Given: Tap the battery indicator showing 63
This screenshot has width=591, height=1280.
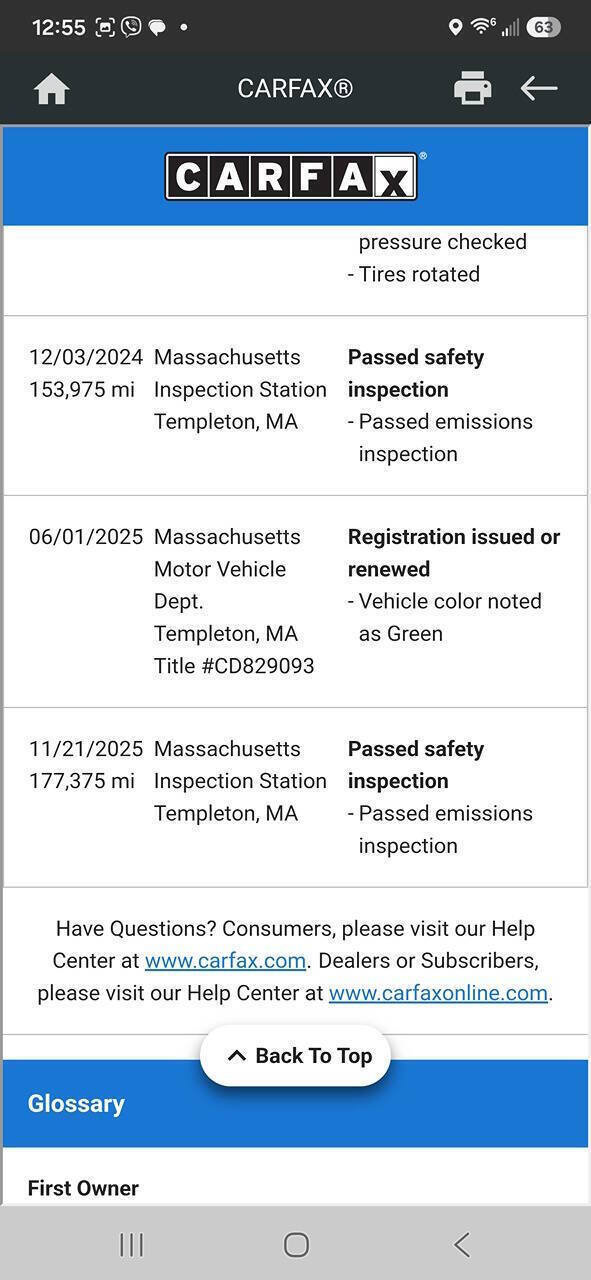Looking at the screenshot, I should (542, 27).
